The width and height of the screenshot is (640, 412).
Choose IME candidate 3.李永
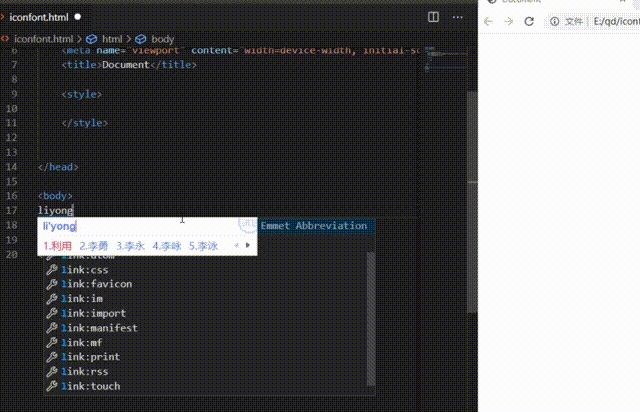131,246
